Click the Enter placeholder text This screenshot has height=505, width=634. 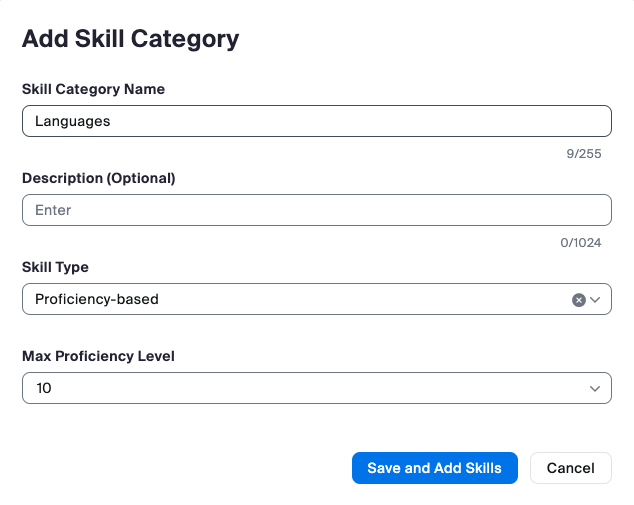coord(53,210)
